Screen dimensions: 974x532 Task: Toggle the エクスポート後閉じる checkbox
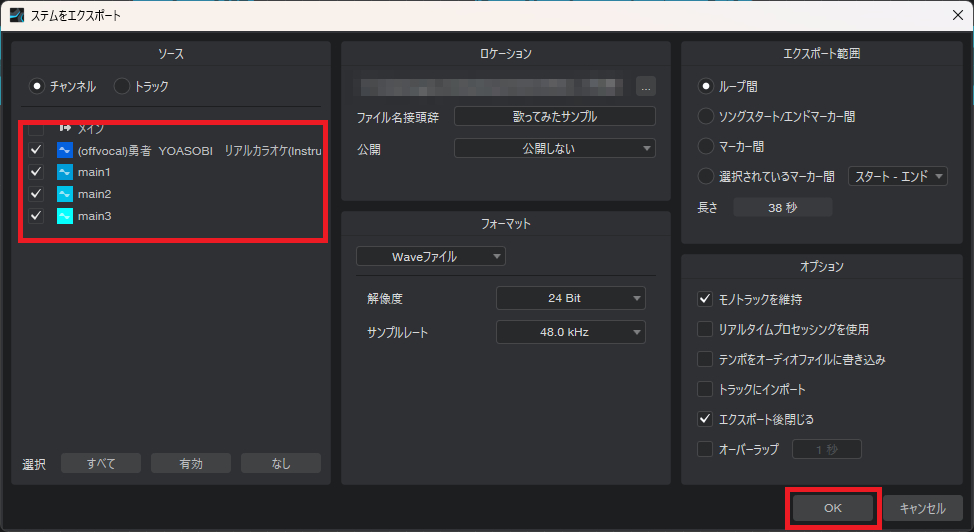tap(704, 419)
